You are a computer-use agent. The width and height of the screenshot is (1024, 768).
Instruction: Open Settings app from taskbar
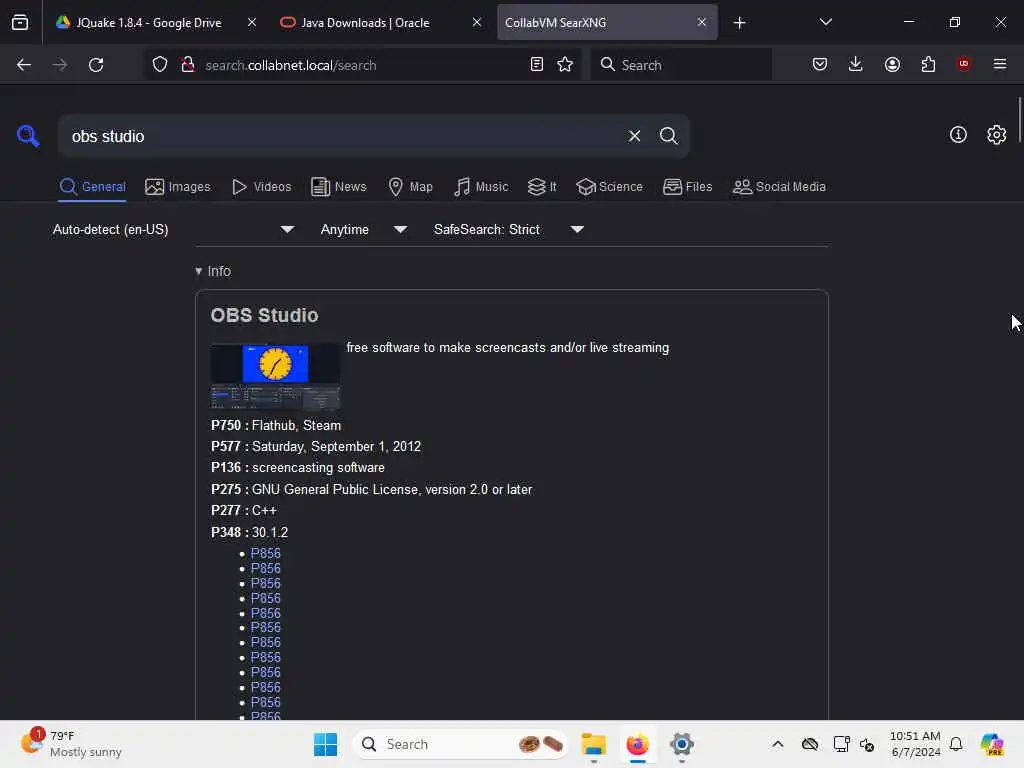(681, 744)
